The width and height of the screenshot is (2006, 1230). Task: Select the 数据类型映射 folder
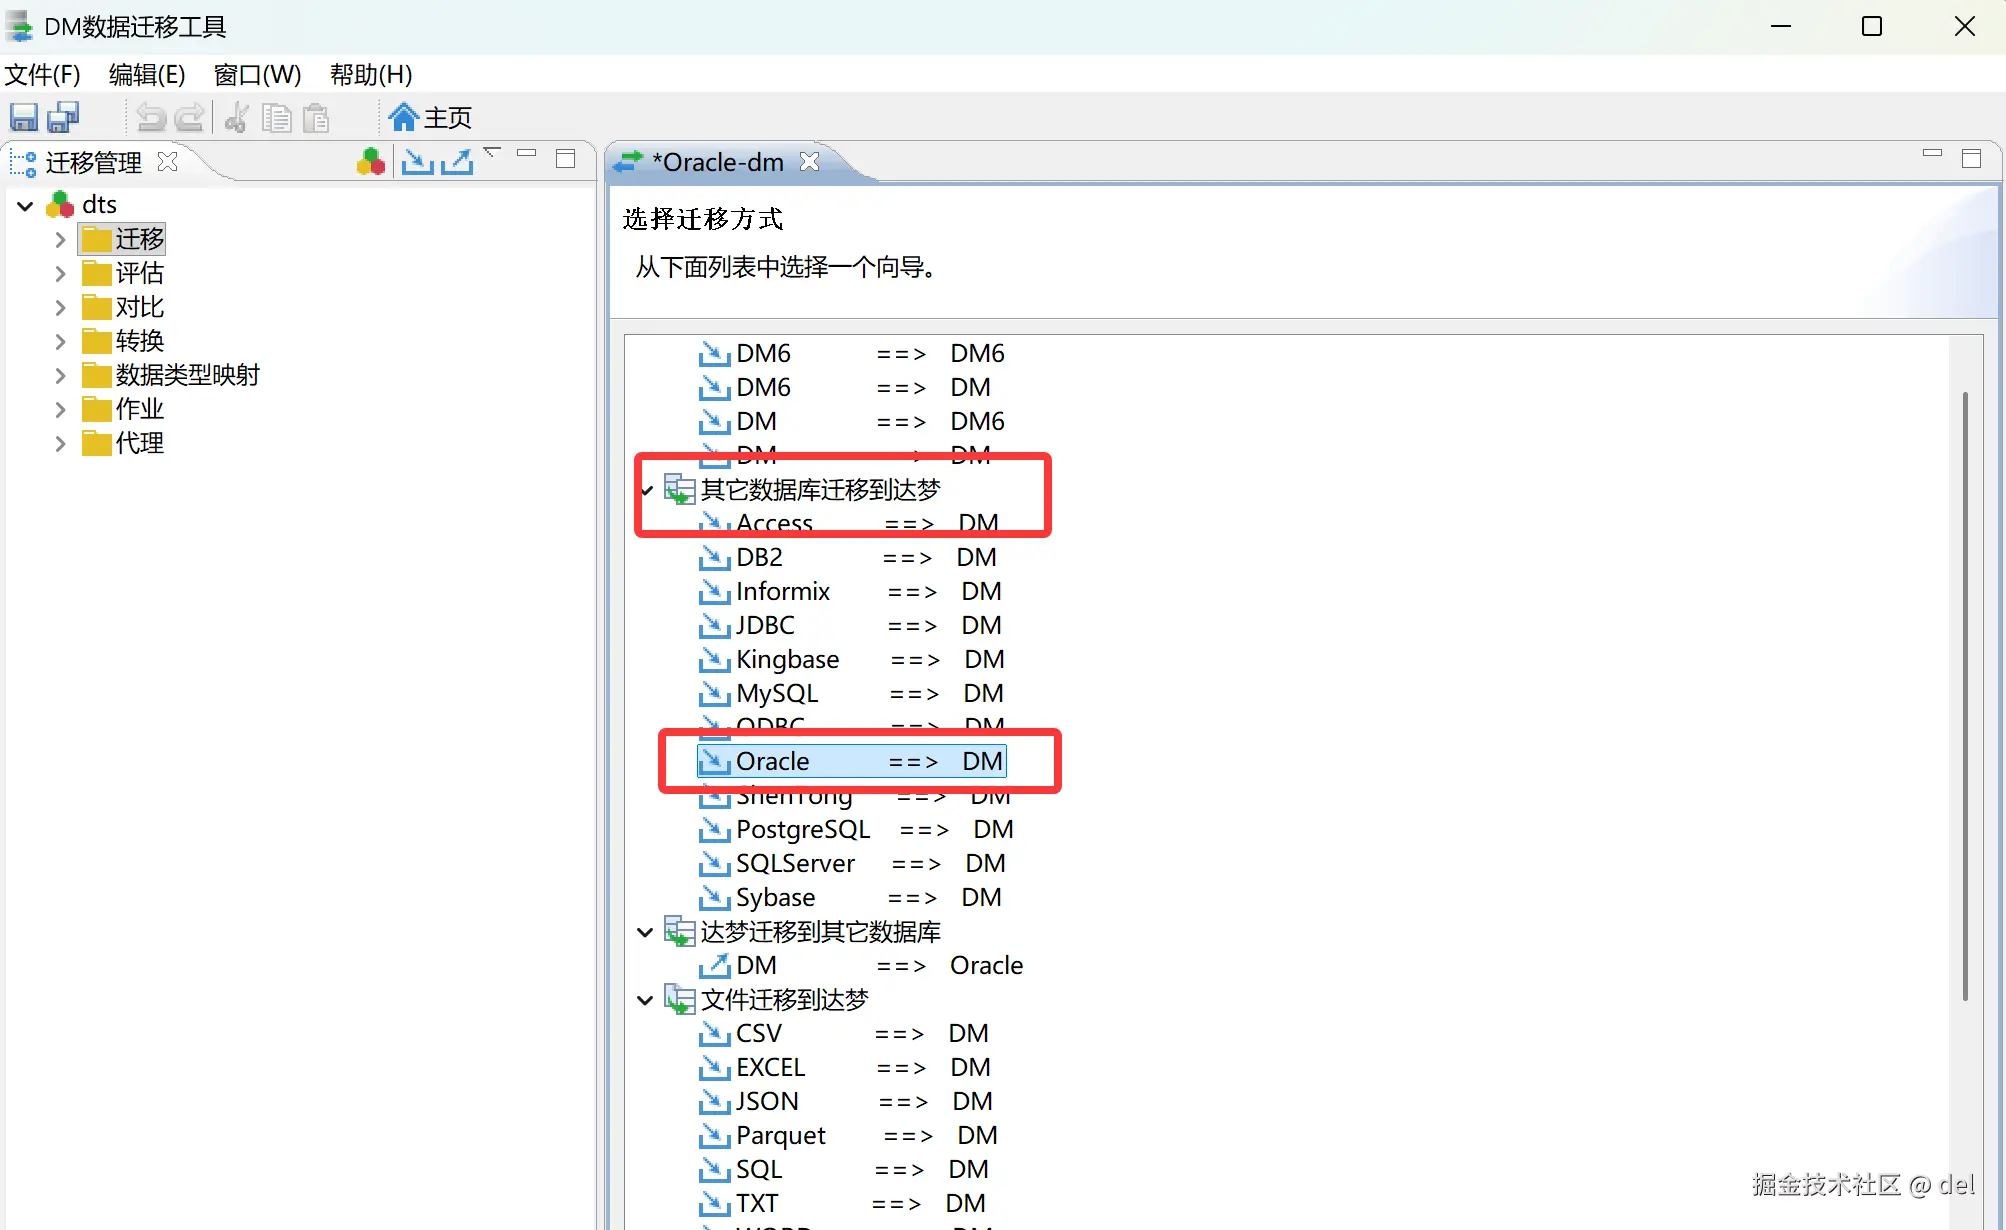pos(171,375)
